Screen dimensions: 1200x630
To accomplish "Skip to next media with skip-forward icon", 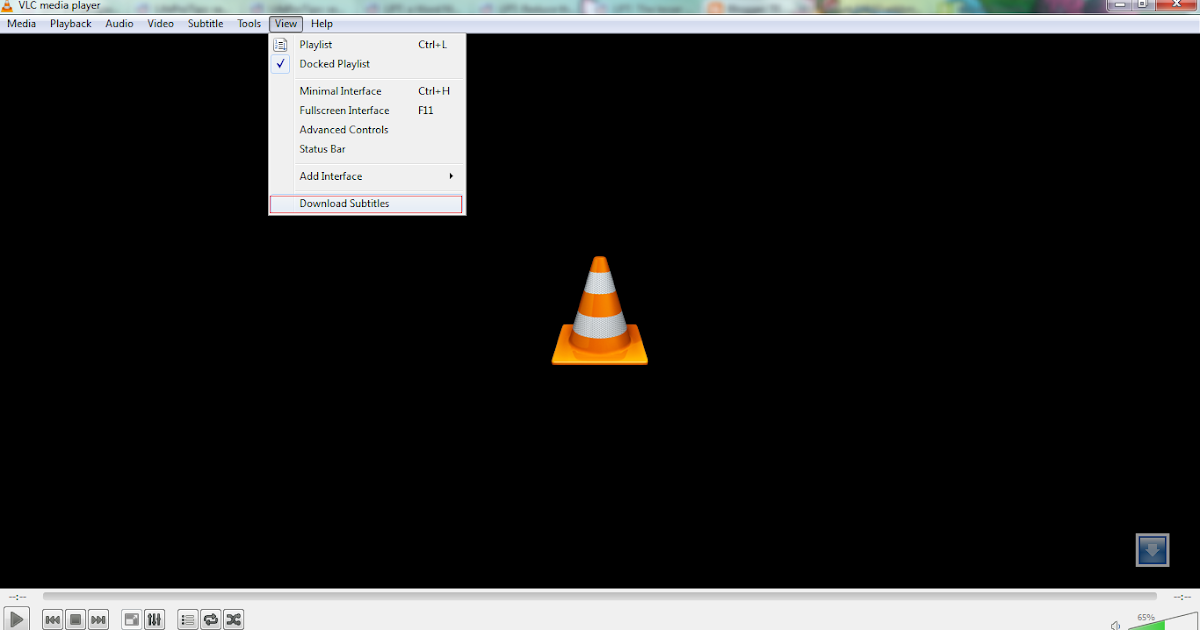I will tap(98, 620).
